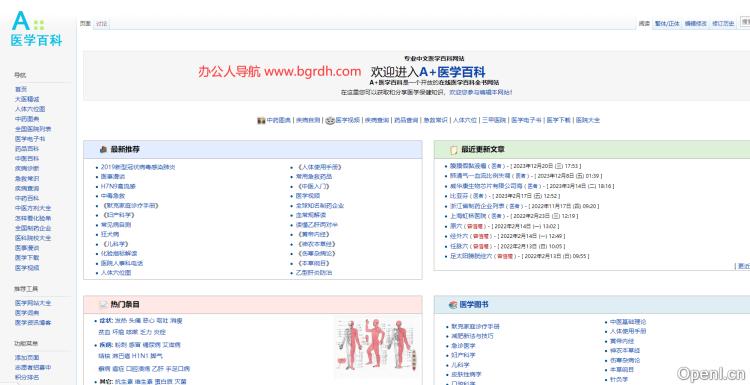Screen dimensions: 750x385
Task: Click the icon beside 热门条目 heading
Action: pyautogui.click(x=103, y=305)
